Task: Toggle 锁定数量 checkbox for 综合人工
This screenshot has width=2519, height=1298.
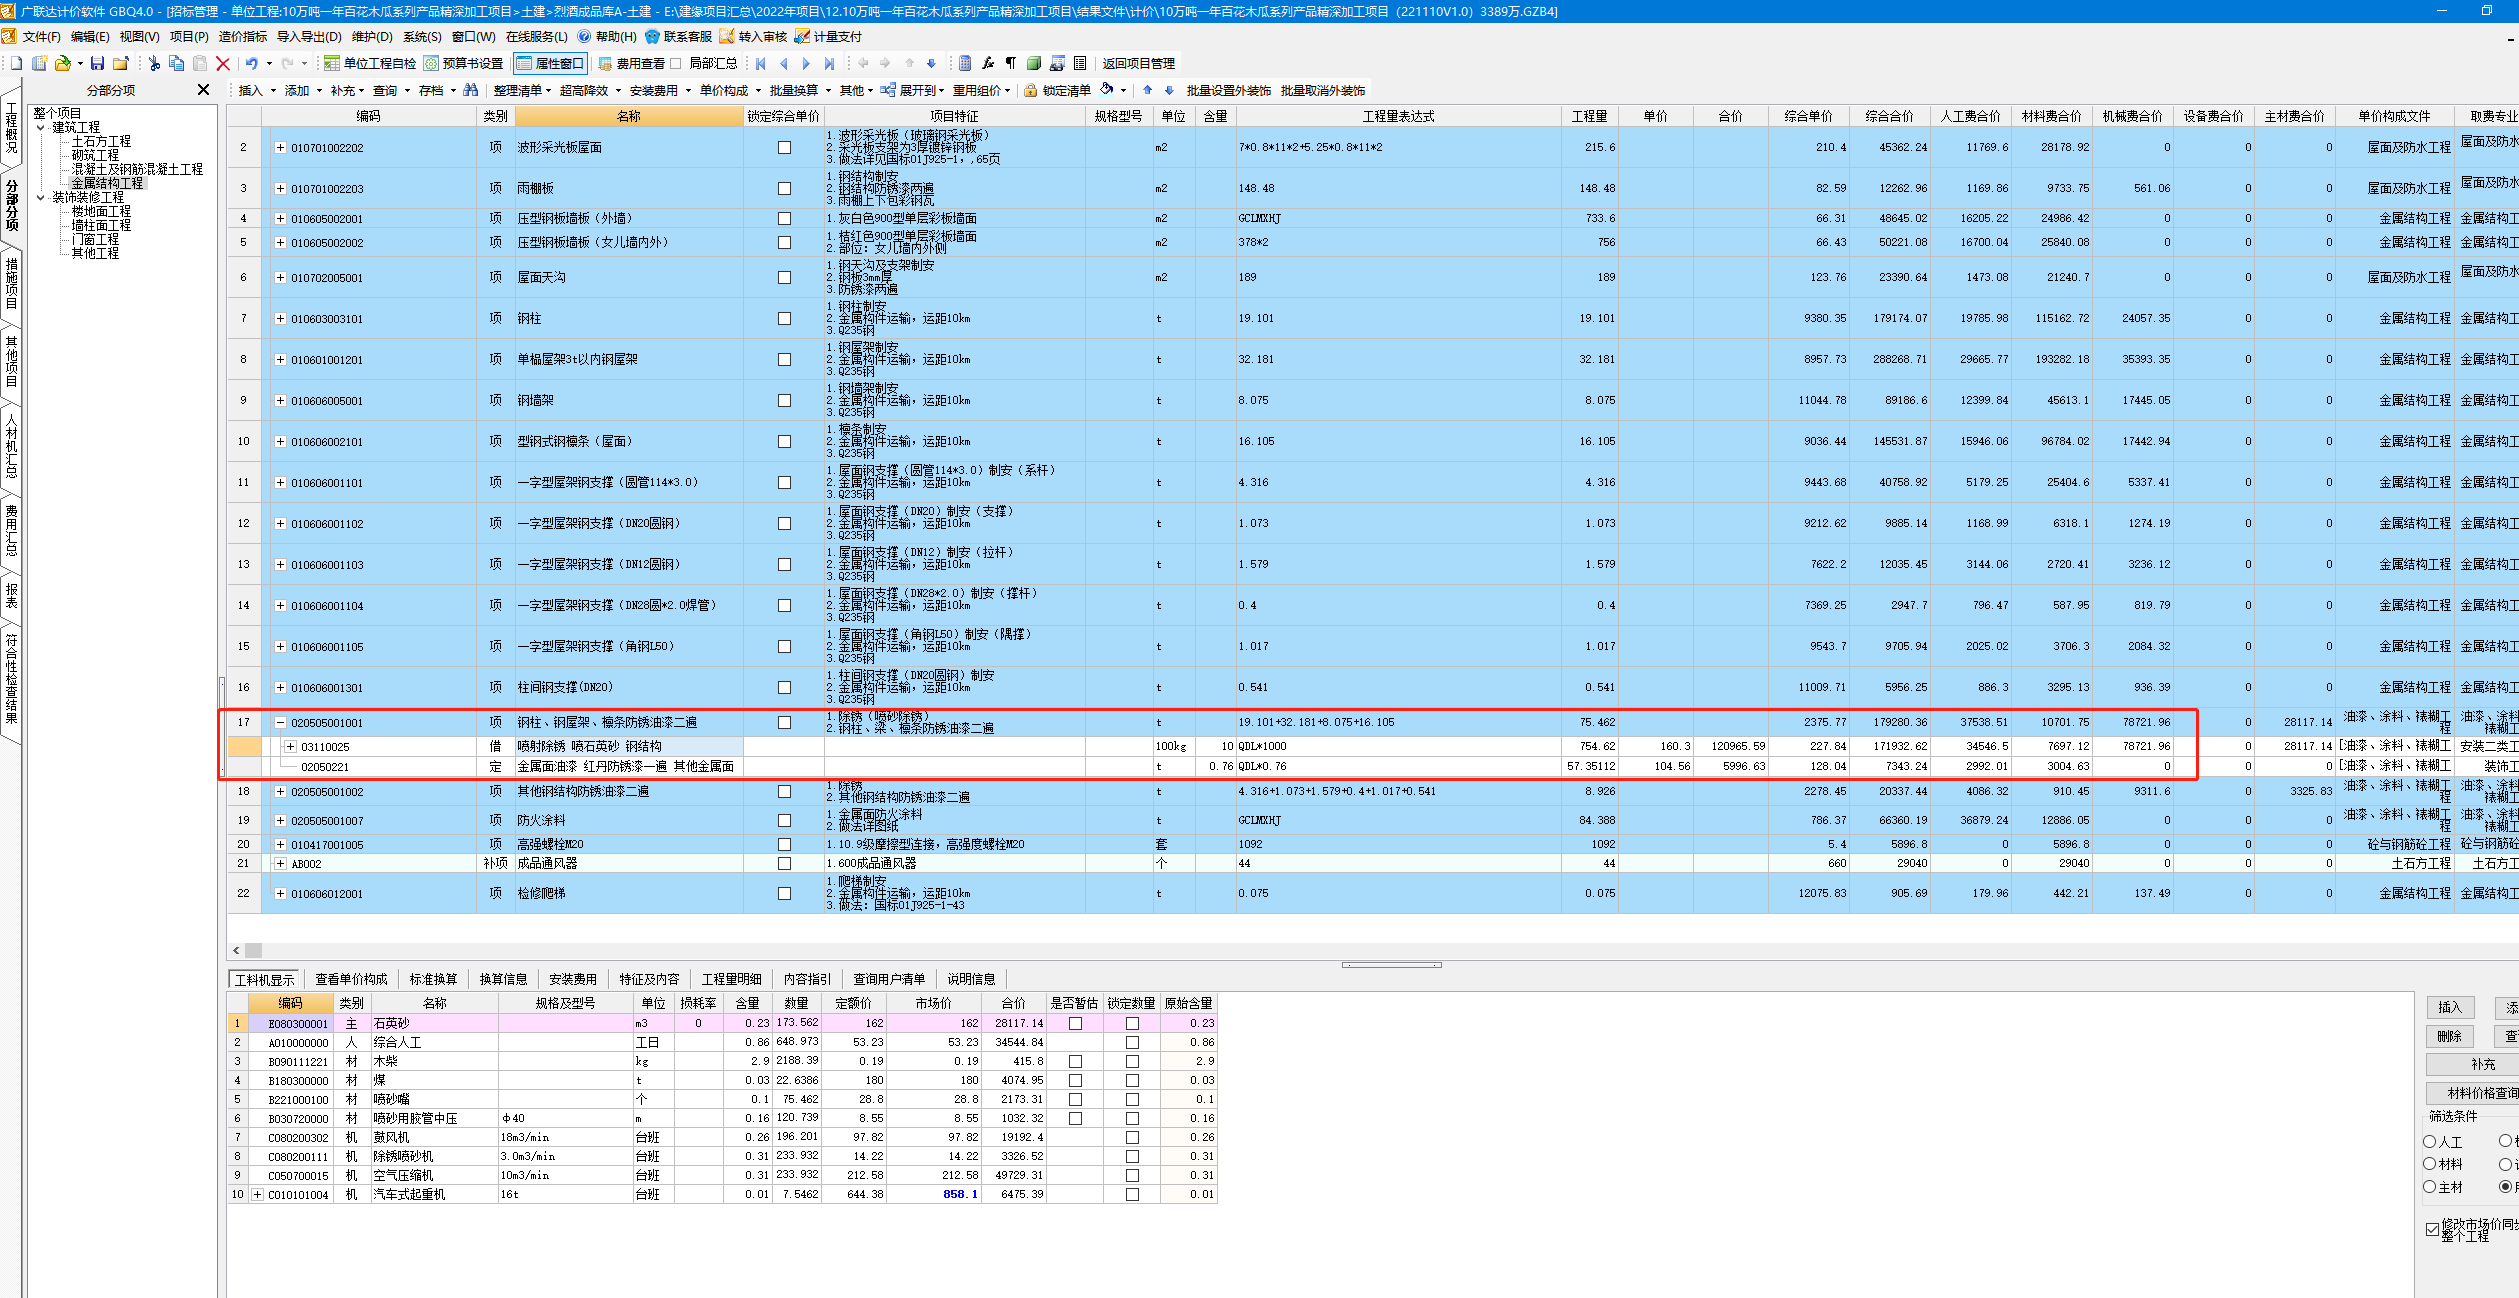Action: pos(1132,1042)
